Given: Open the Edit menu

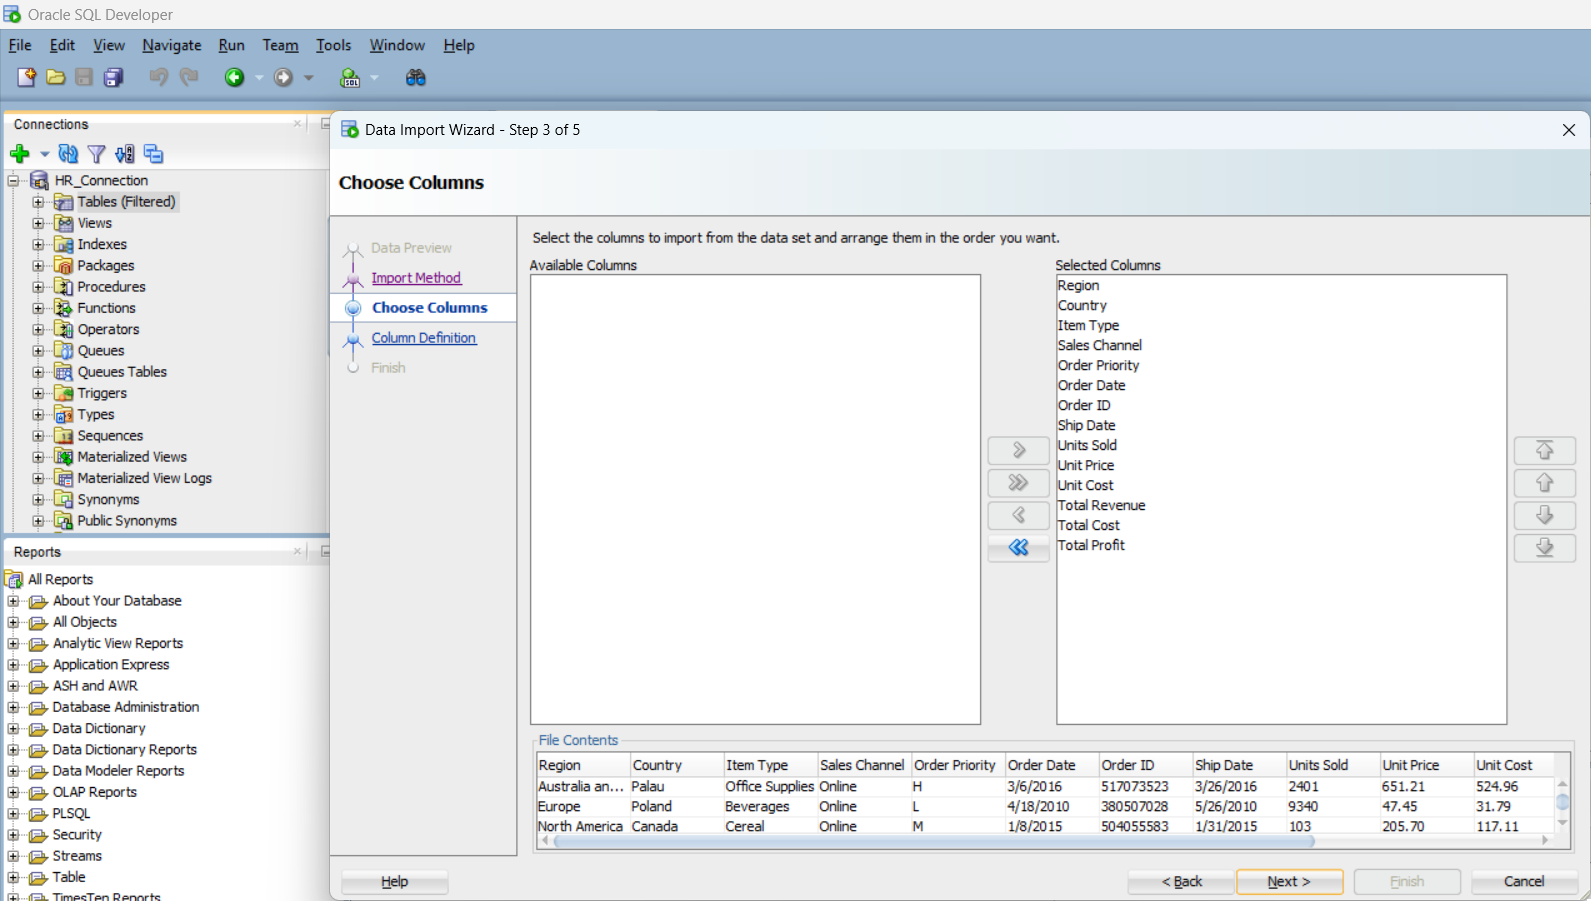Looking at the screenshot, I should [62, 45].
